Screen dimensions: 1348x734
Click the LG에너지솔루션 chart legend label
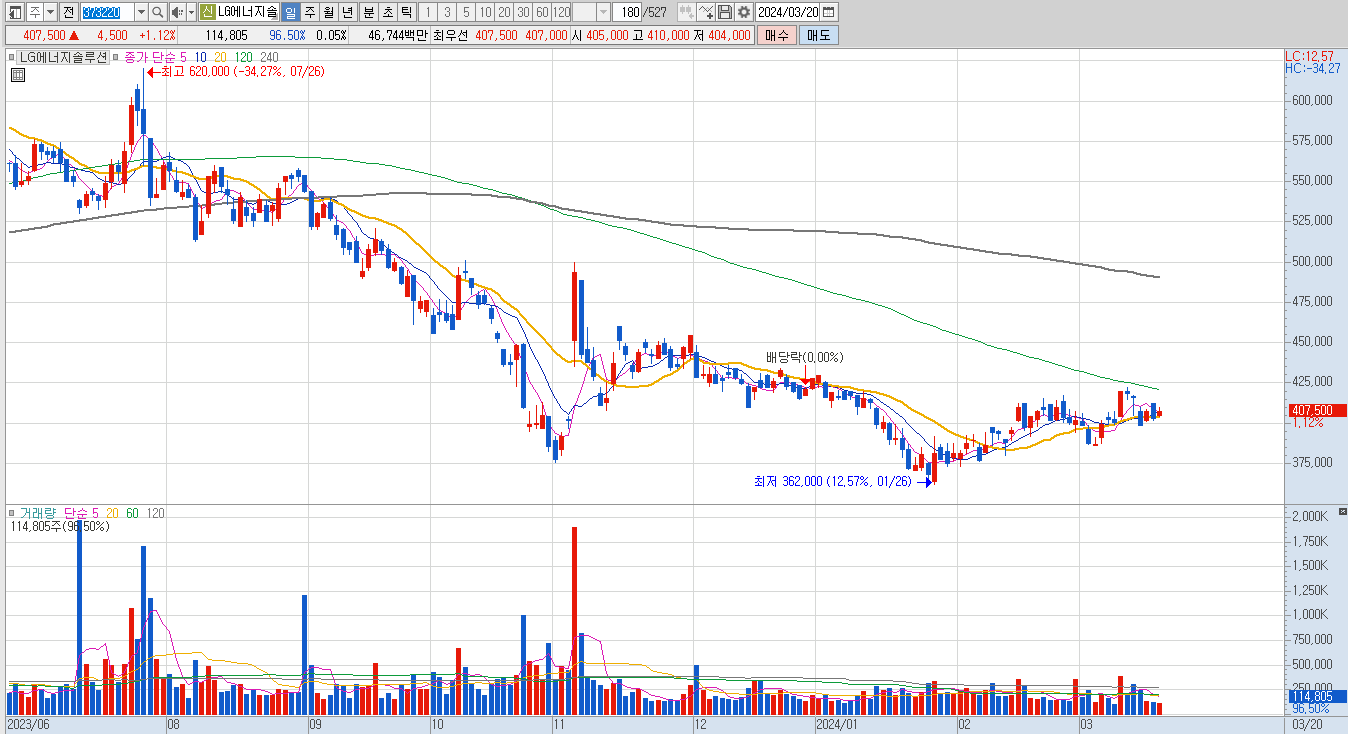point(62,57)
